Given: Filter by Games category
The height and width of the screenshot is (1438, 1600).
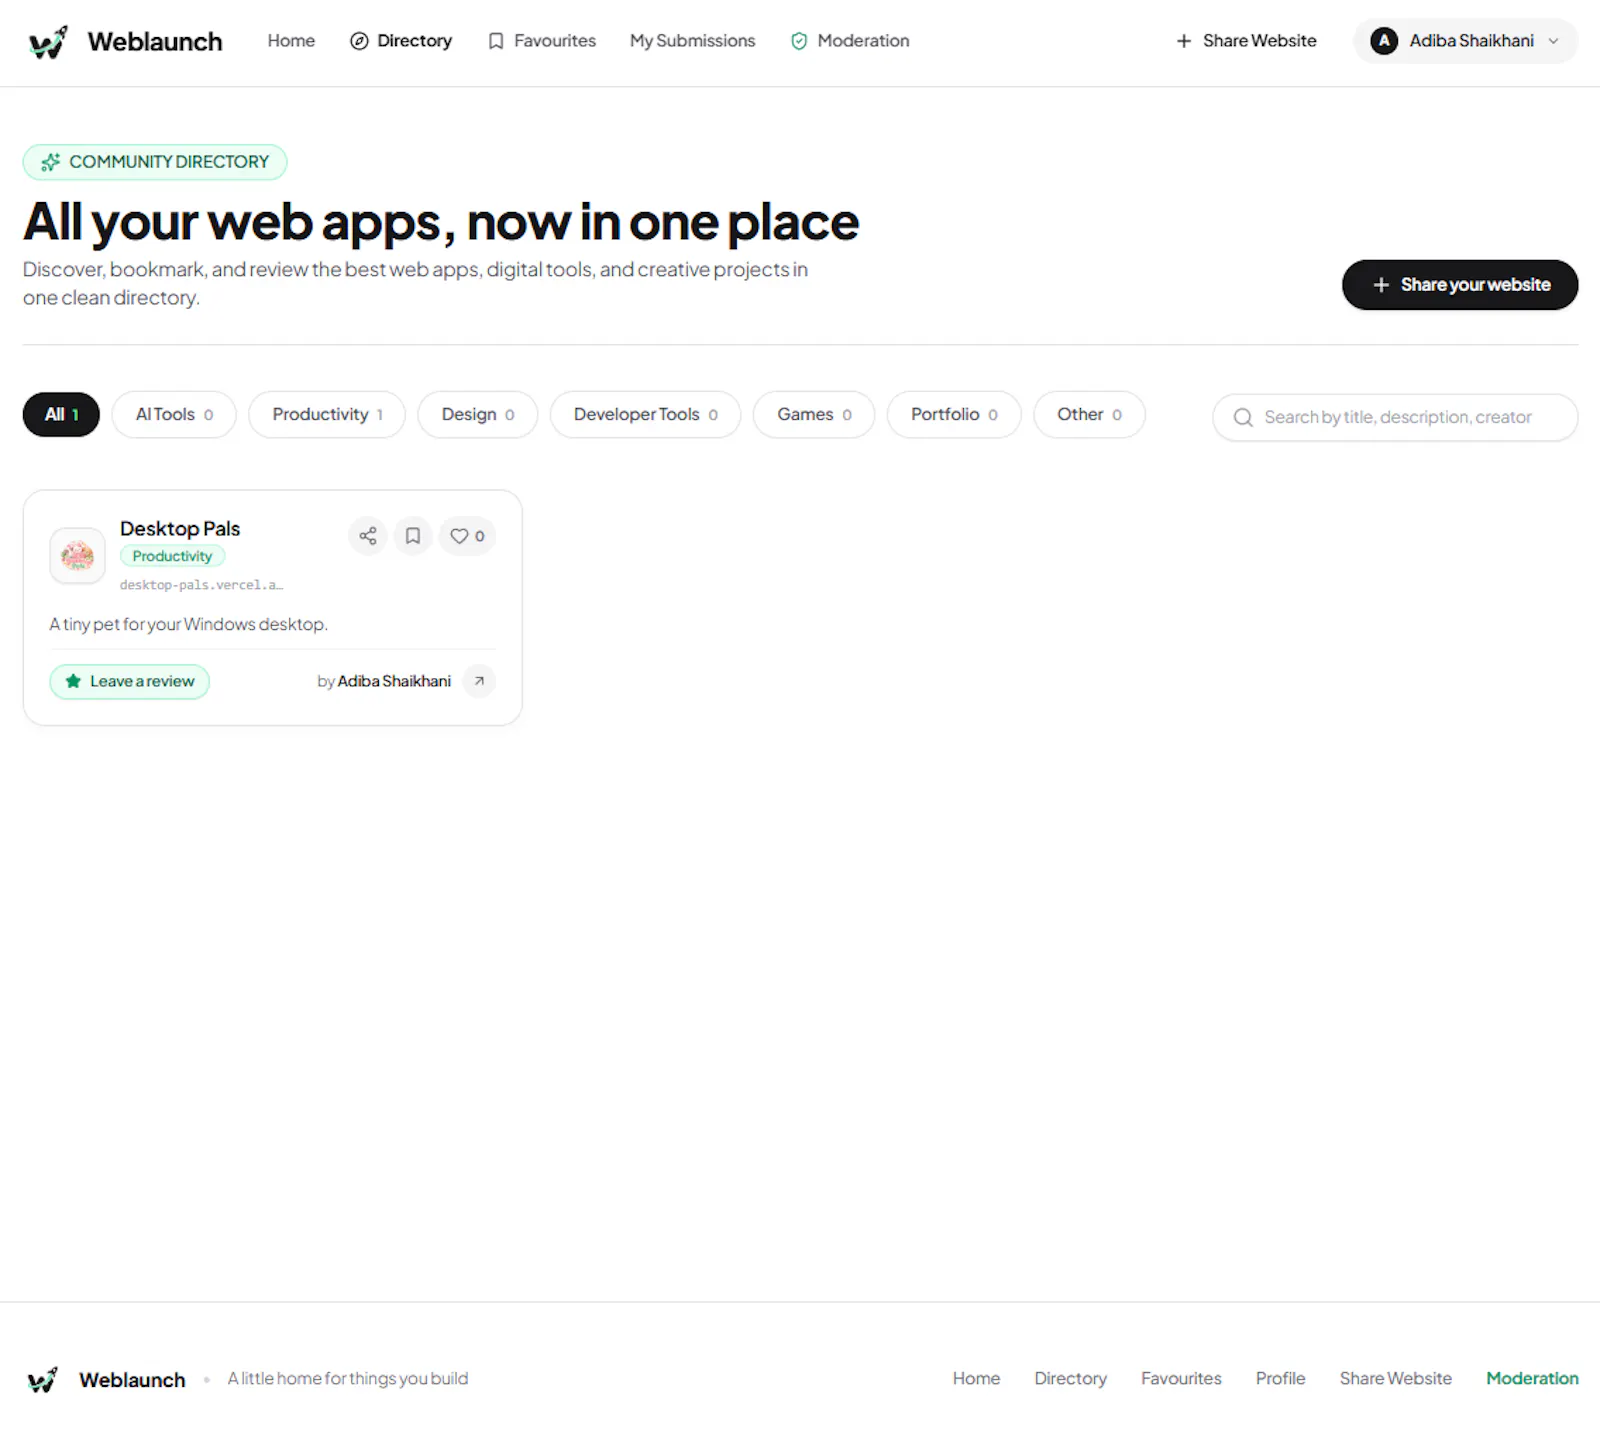Looking at the screenshot, I should [814, 414].
